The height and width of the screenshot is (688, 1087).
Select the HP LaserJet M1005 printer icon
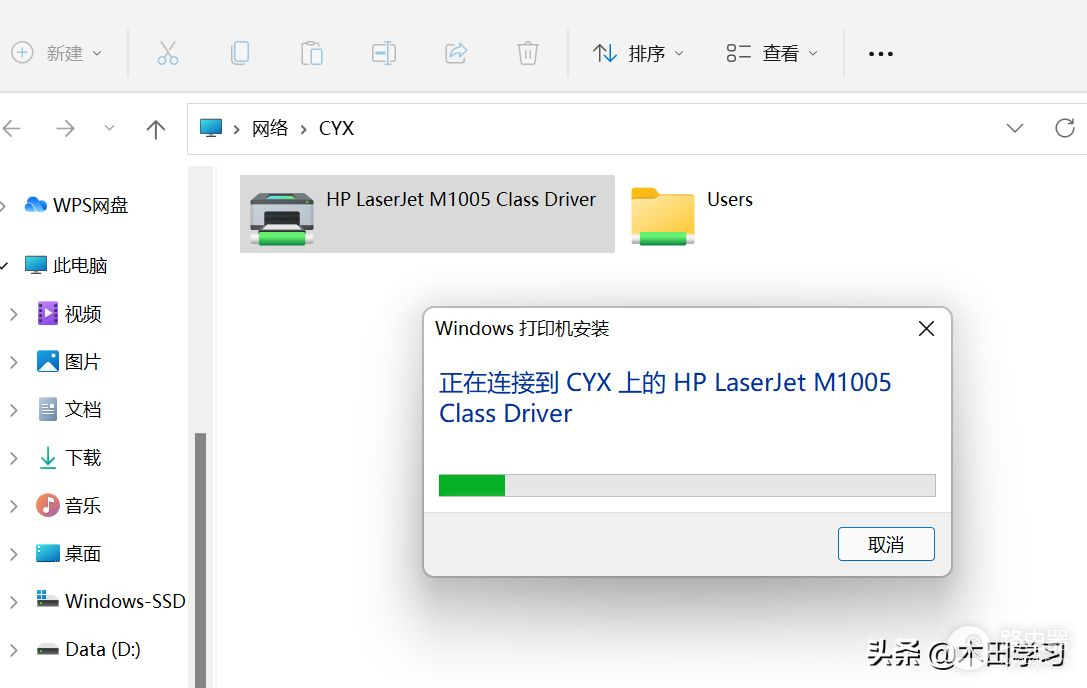pos(281,218)
